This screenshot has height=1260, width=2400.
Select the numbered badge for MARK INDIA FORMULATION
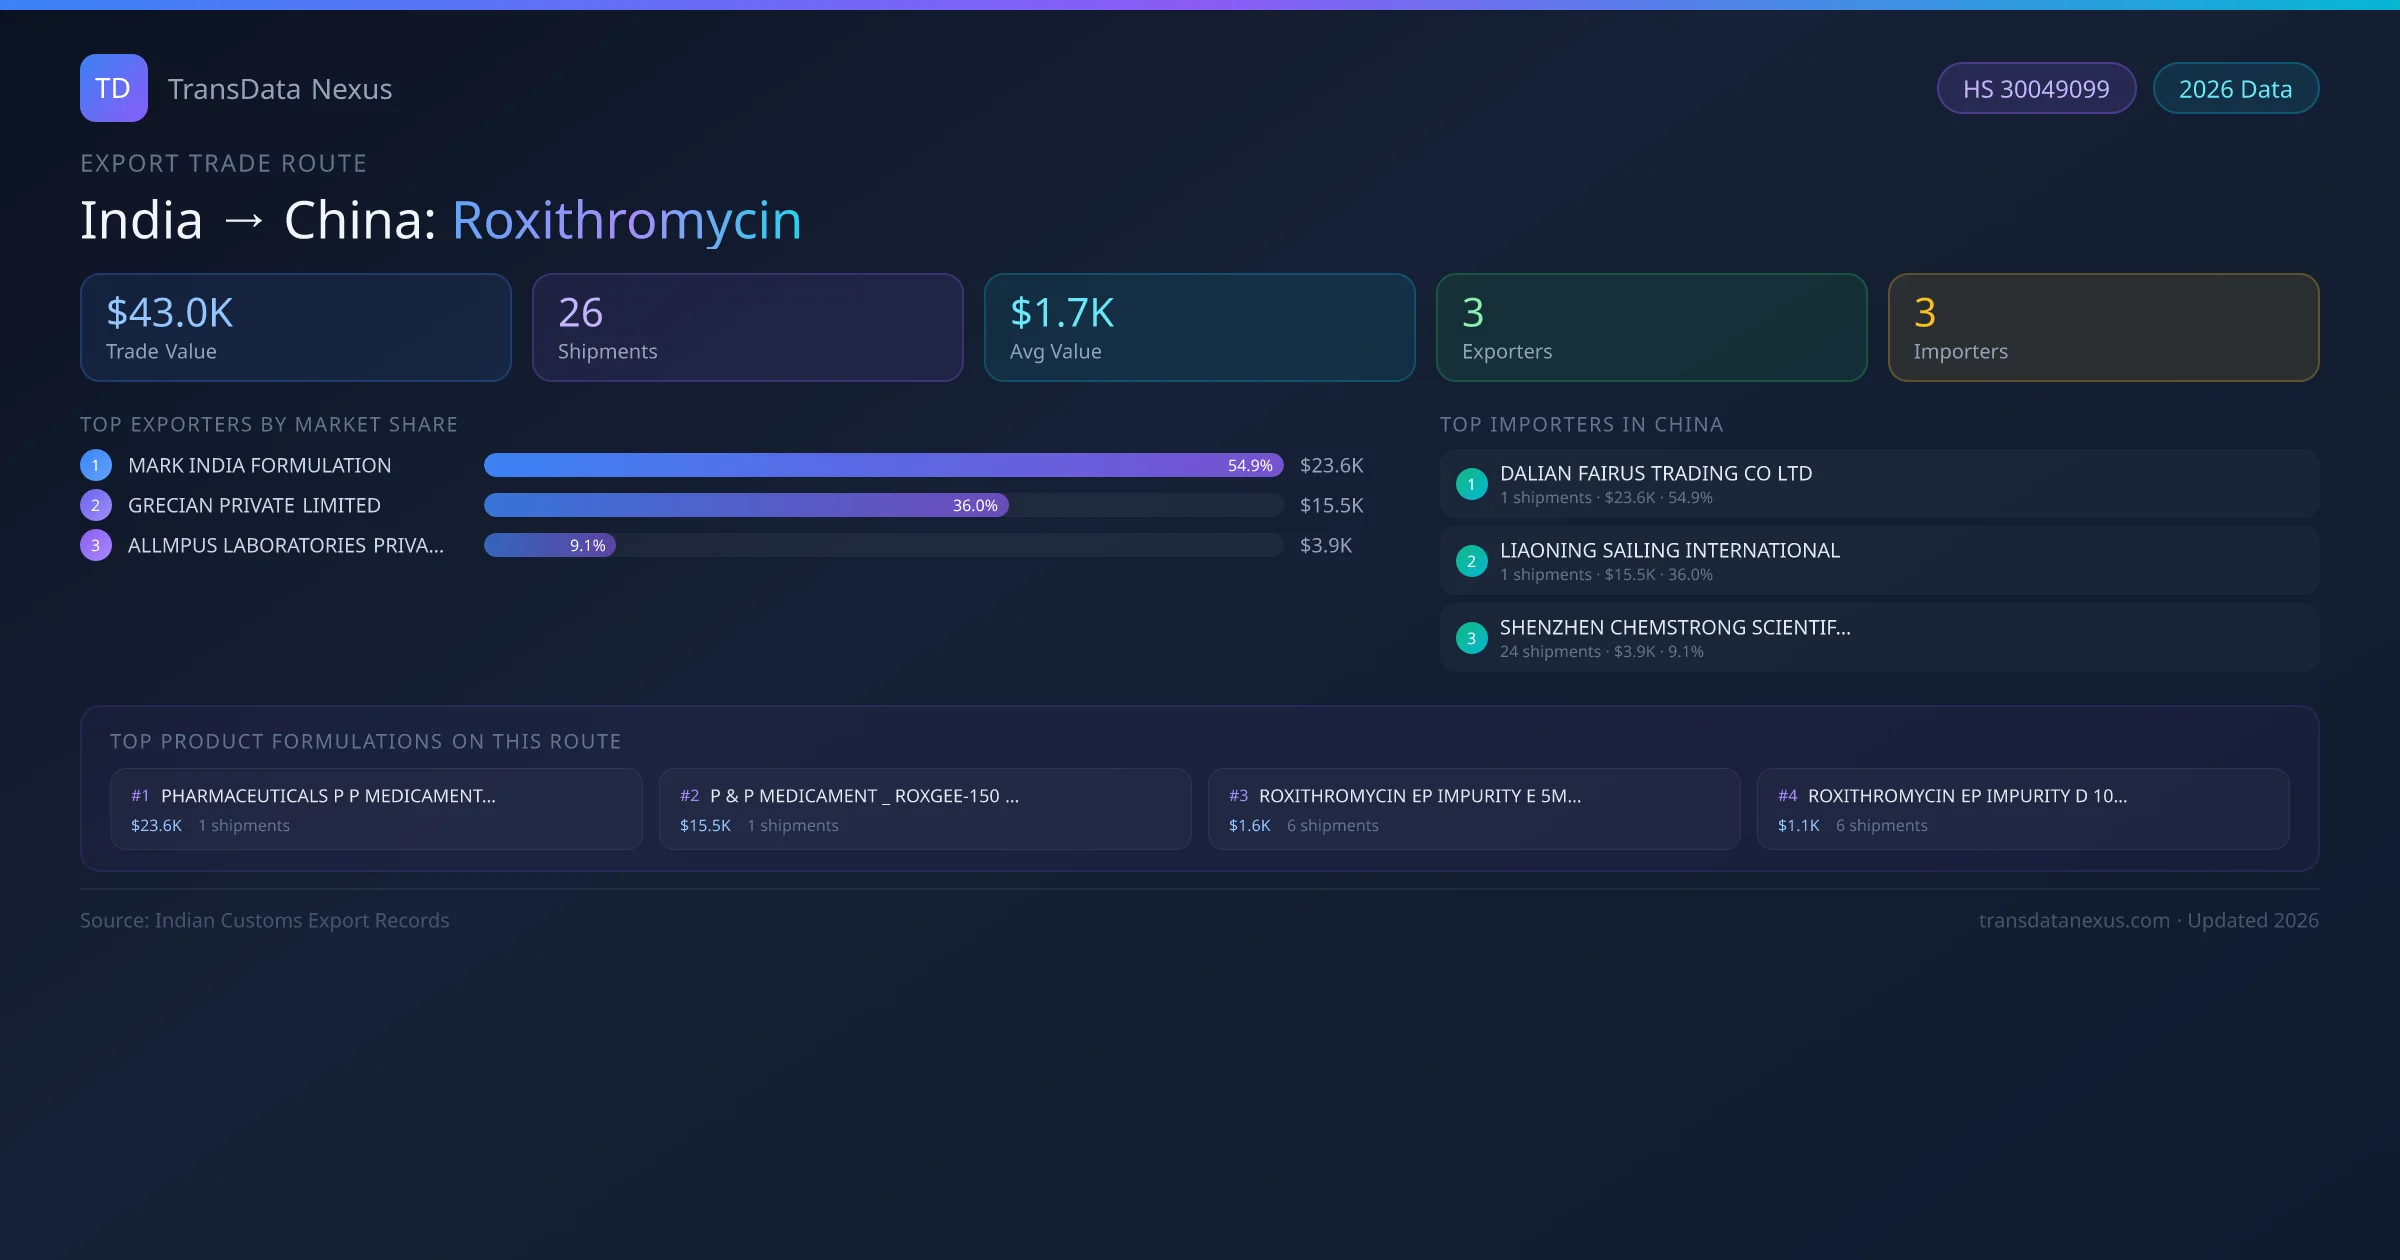click(x=95, y=465)
